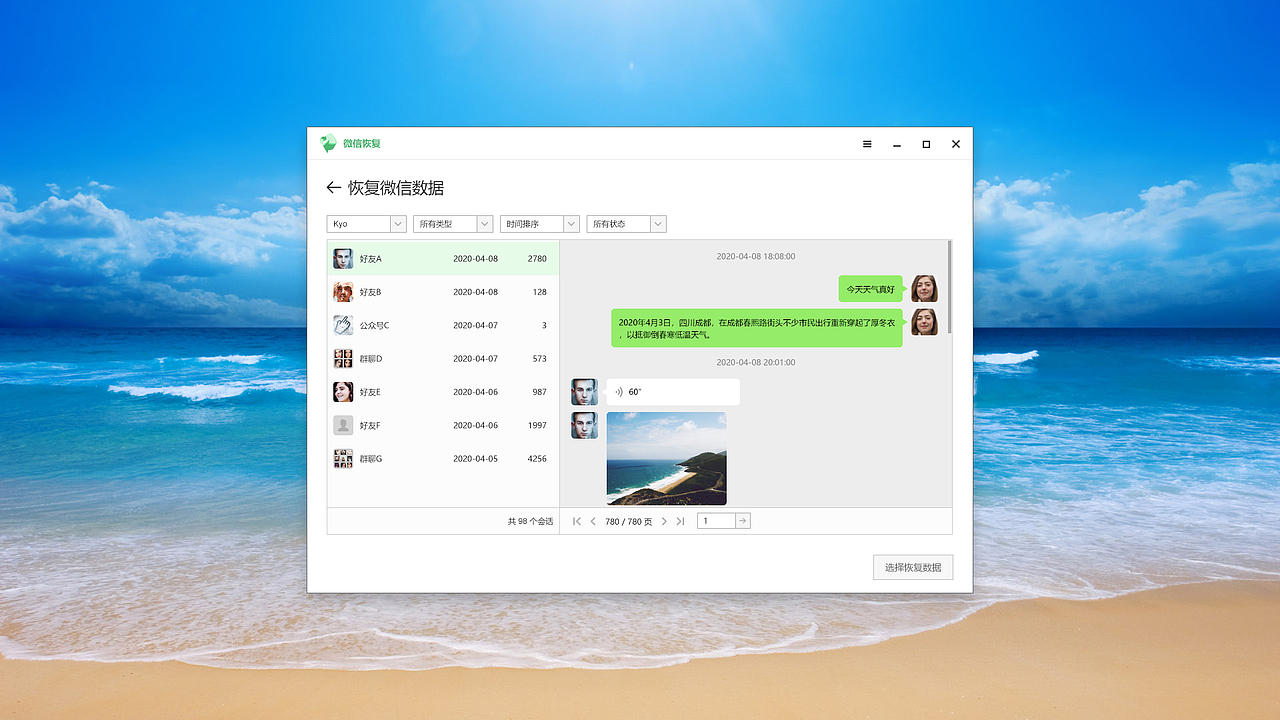
Task: Open the hamburger menu in title bar
Action: [x=867, y=144]
